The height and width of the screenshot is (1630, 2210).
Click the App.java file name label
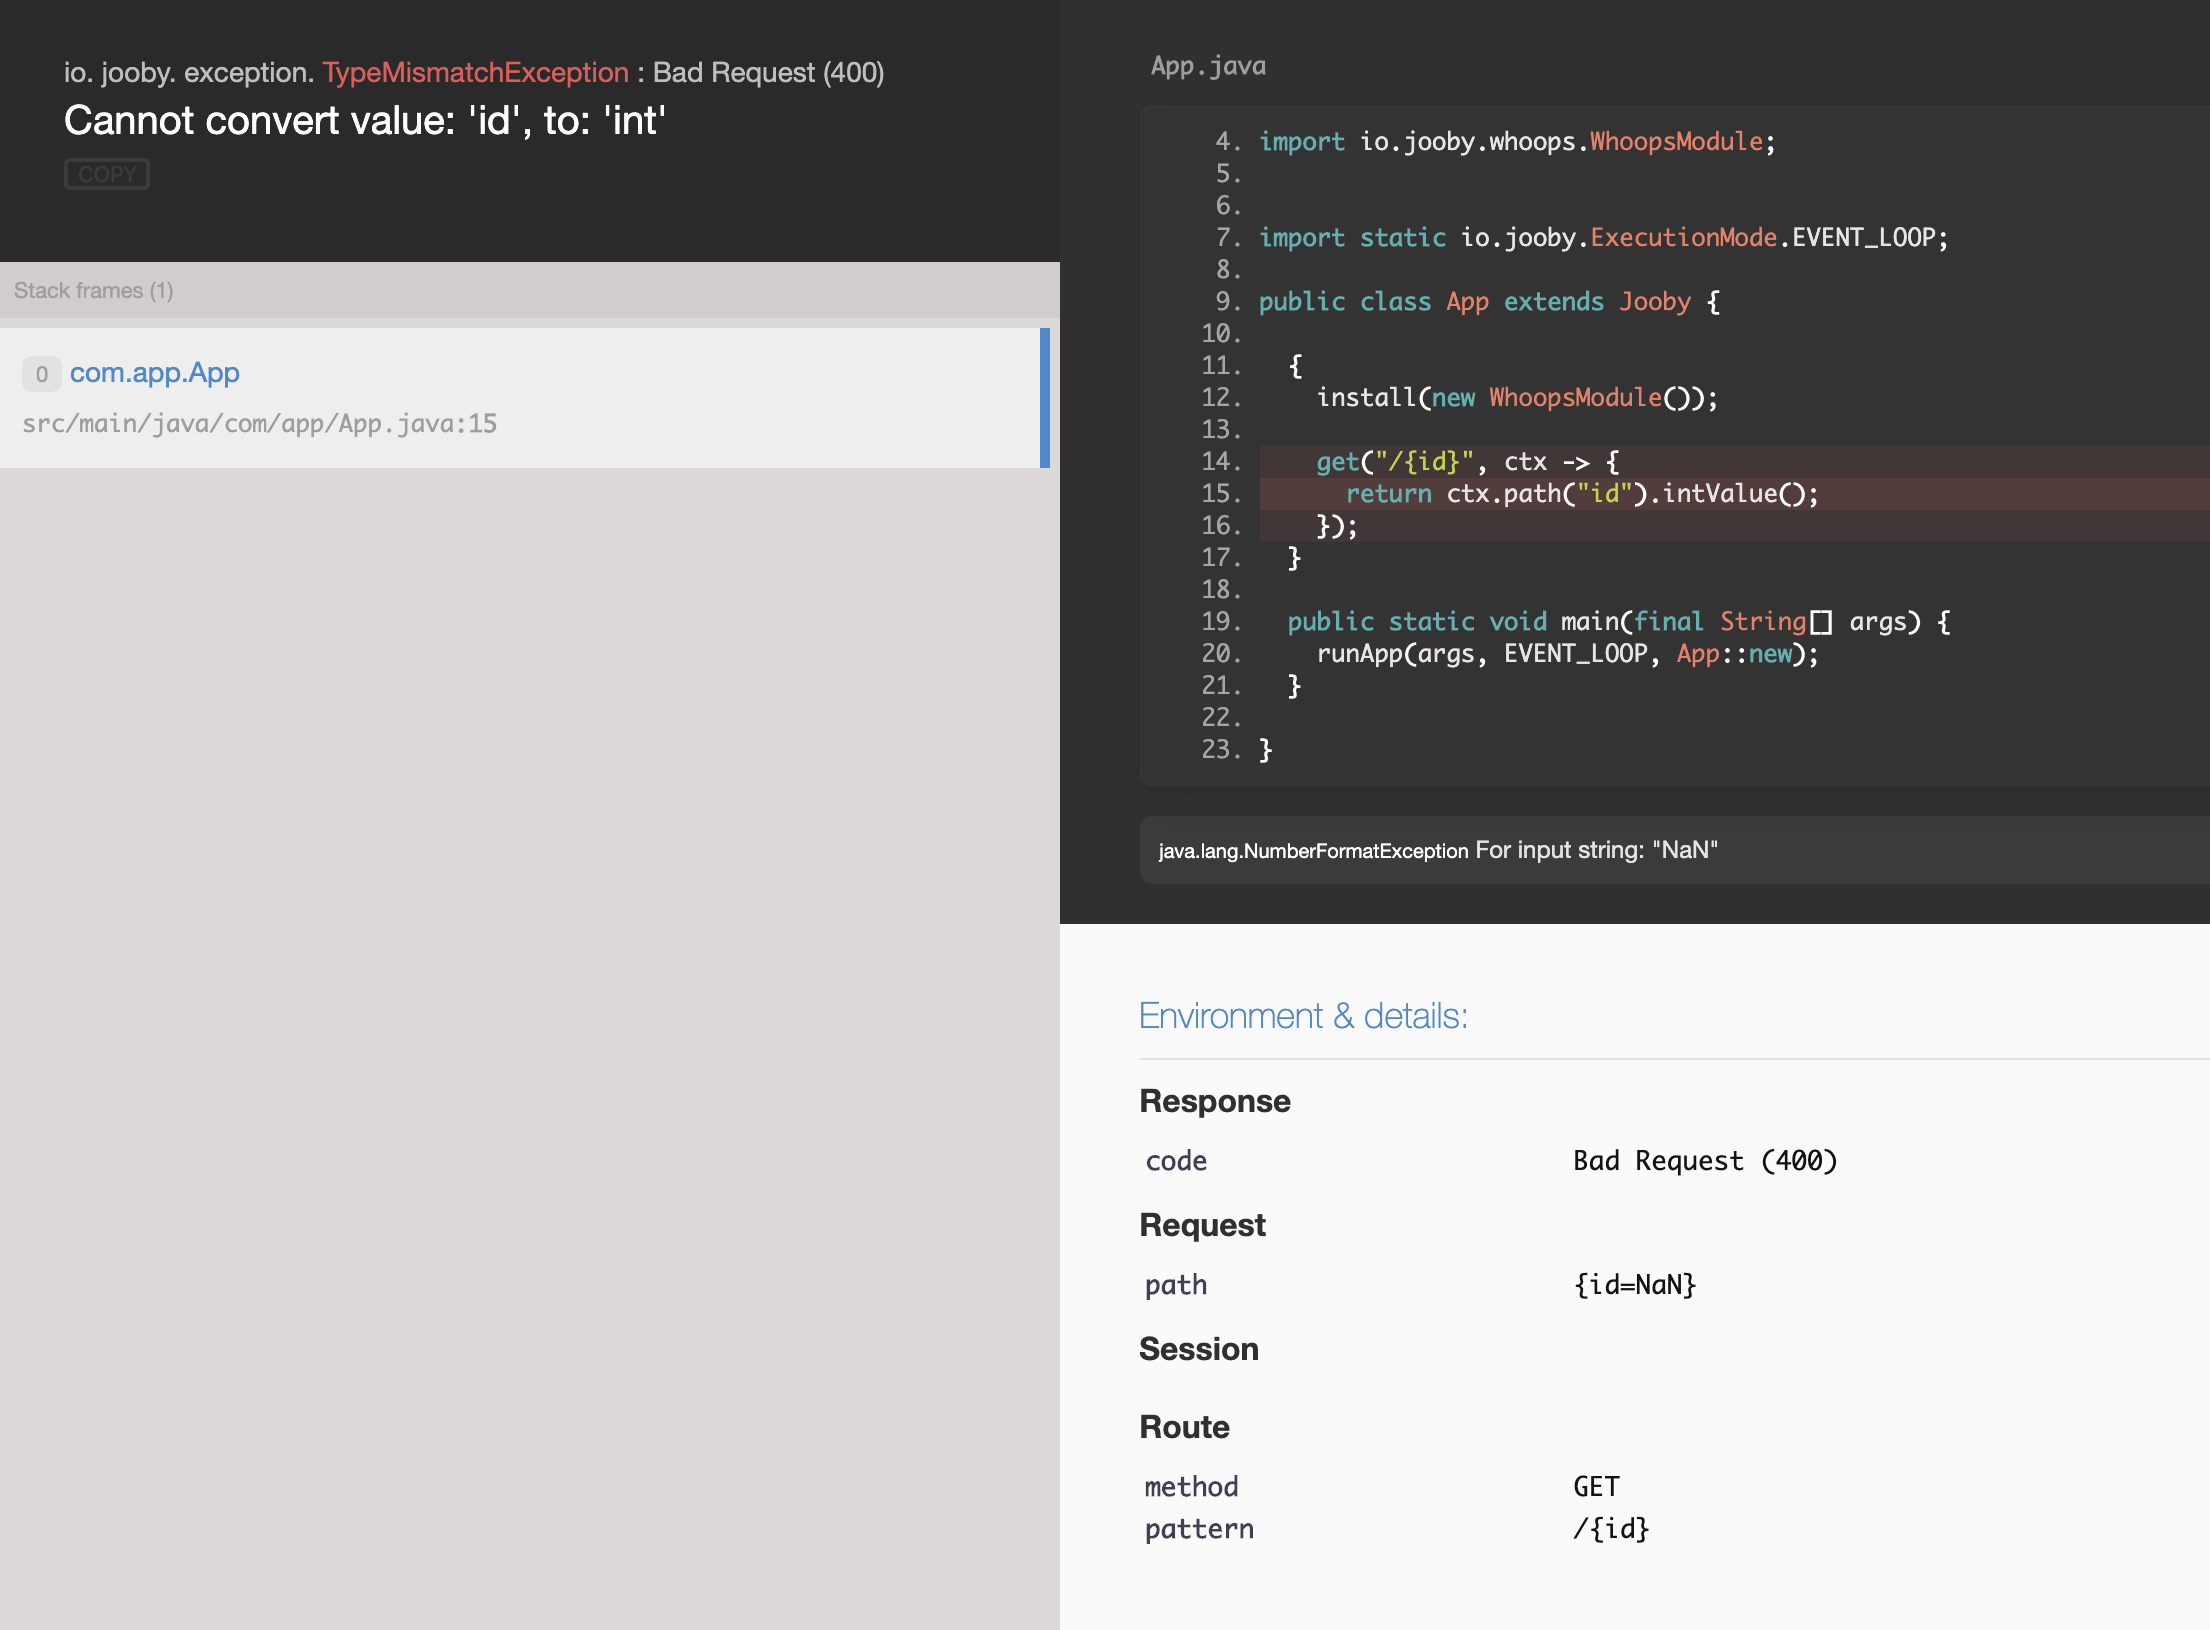tap(1208, 66)
